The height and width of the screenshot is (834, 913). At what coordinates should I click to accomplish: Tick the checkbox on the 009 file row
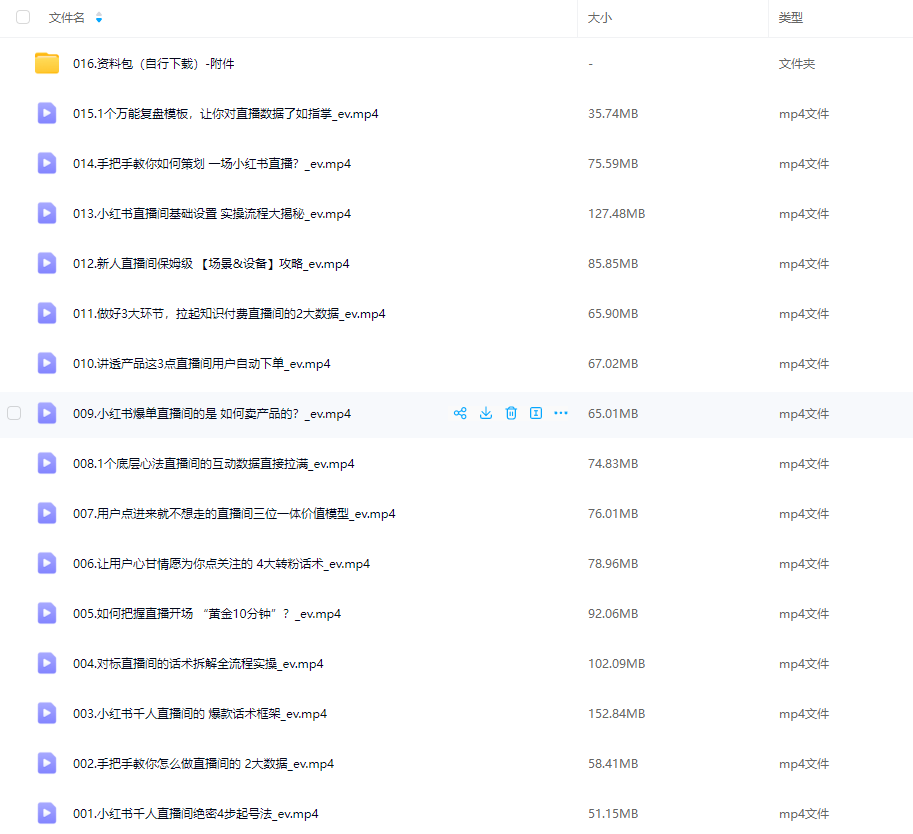[x=14, y=414]
